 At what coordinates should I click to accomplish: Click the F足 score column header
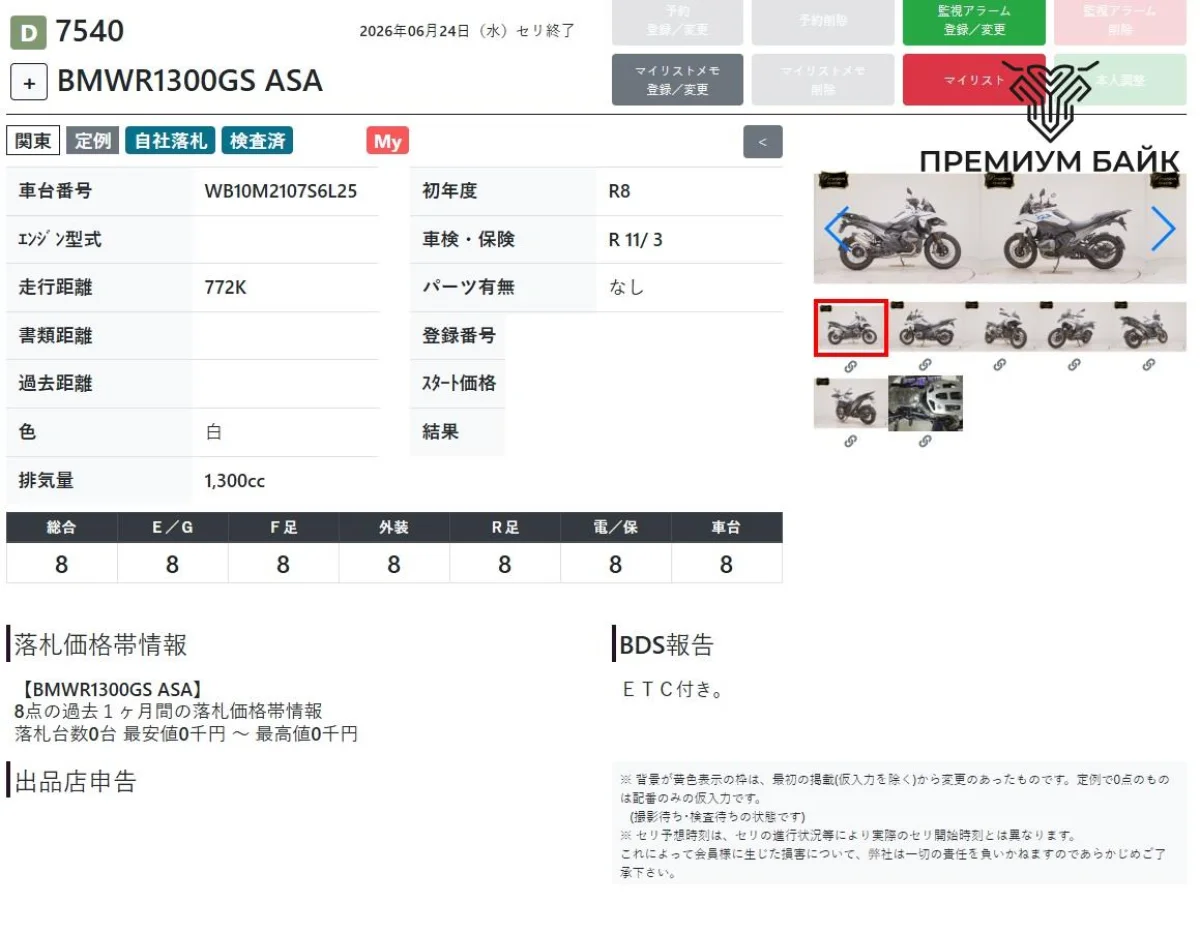point(283,527)
